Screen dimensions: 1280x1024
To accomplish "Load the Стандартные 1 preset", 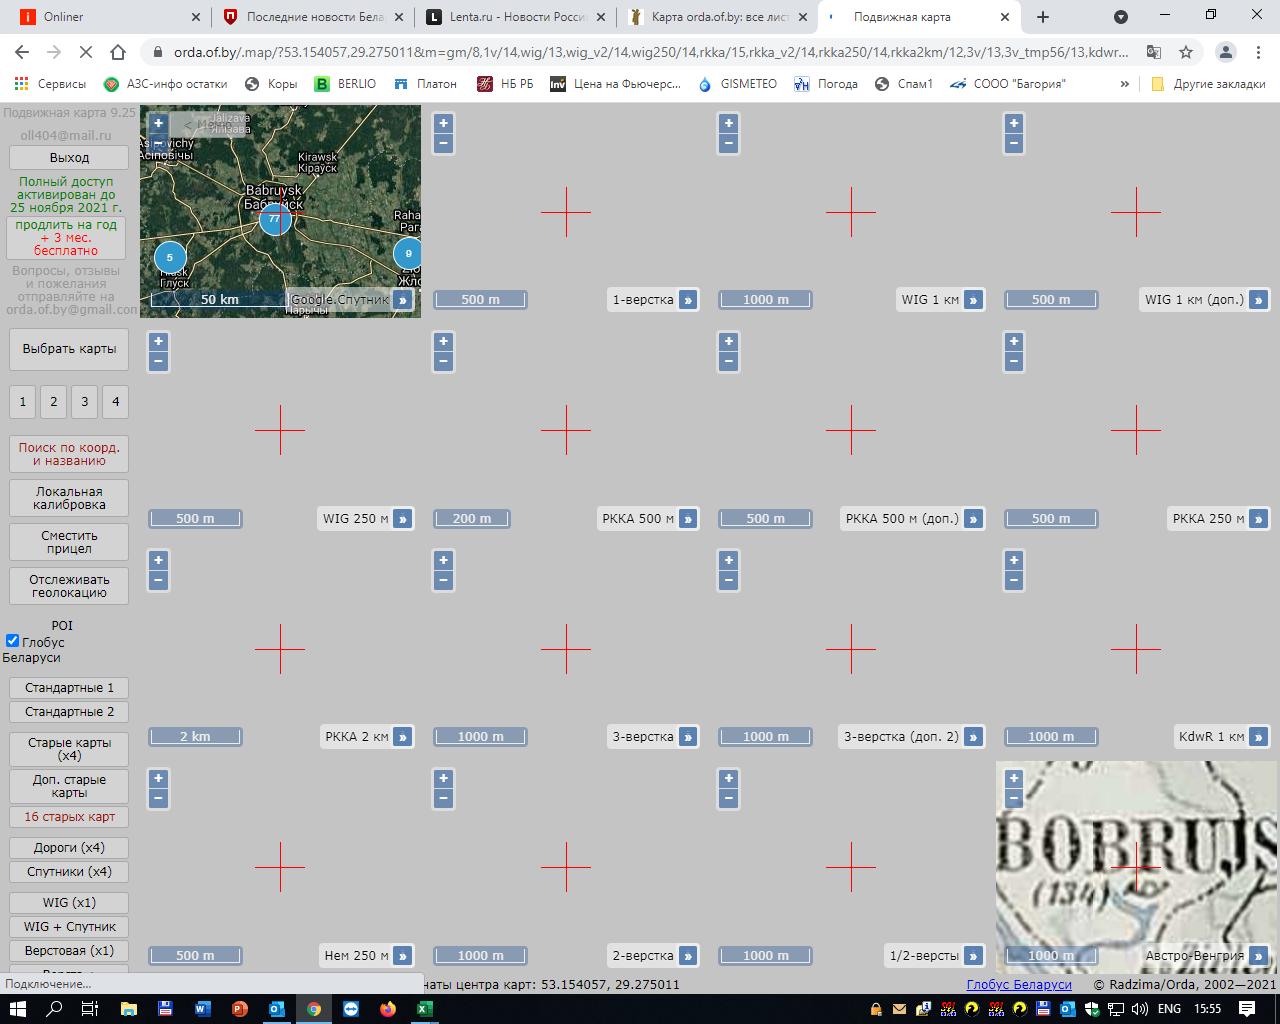I will tap(69, 688).
